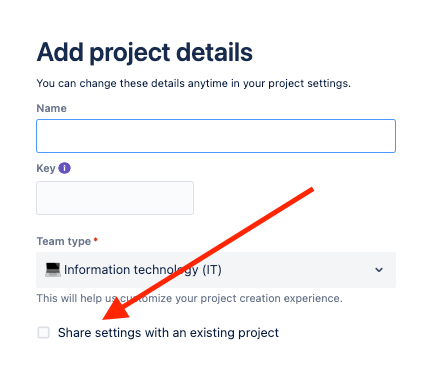Image resolution: width=434 pixels, height=369 pixels.
Task: Click the 'customize your project creation experience' hint
Action: click(x=231, y=298)
